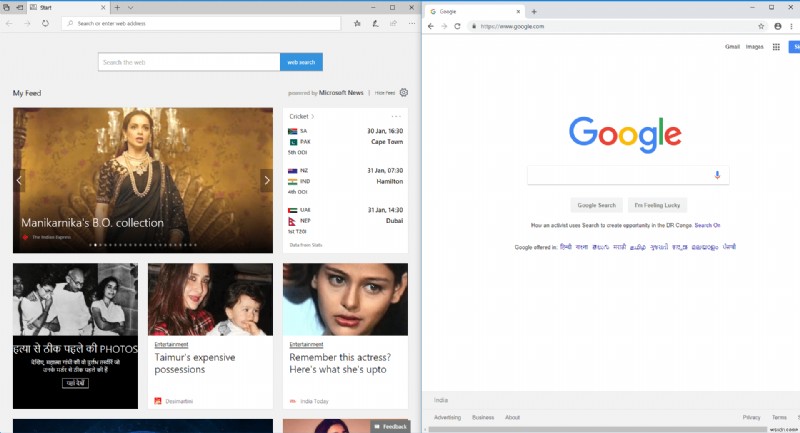The image size is (800, 433).
Task: Click the Search the web box
Action: coord(189,62)
